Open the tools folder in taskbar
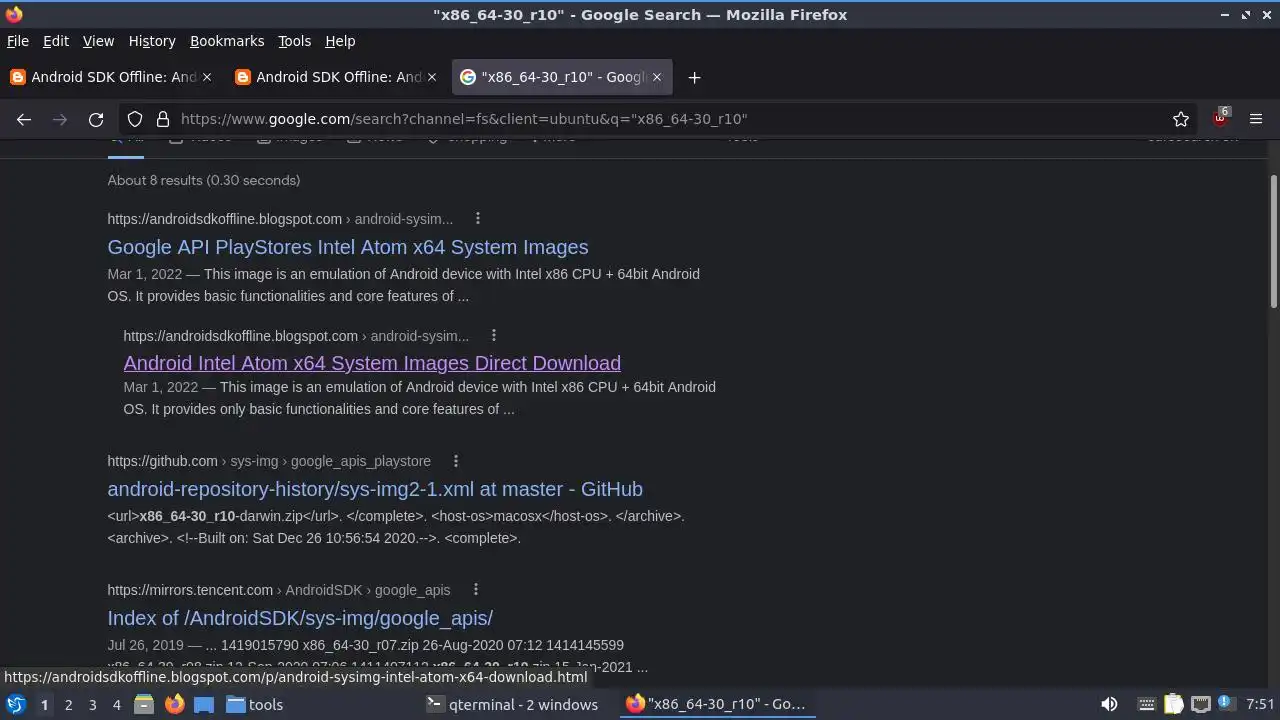 click(x=254, y=705)
